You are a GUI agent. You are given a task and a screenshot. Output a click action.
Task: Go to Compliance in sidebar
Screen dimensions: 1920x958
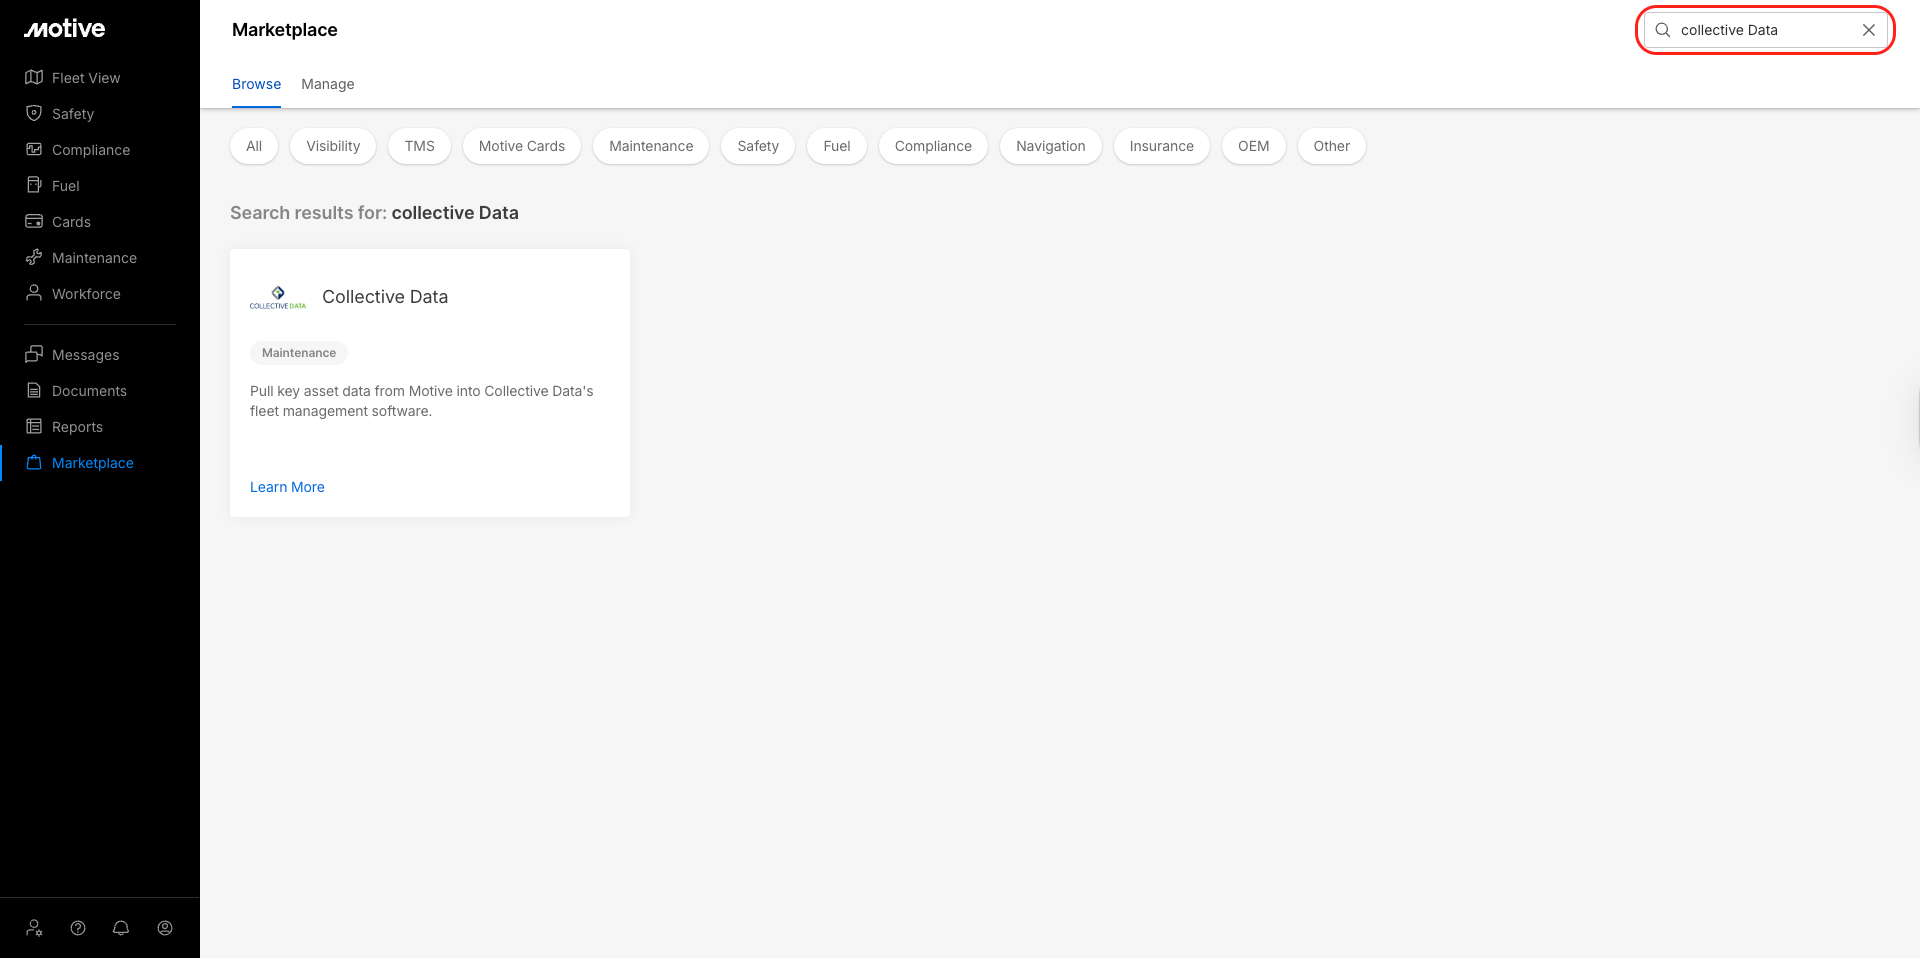91,150
